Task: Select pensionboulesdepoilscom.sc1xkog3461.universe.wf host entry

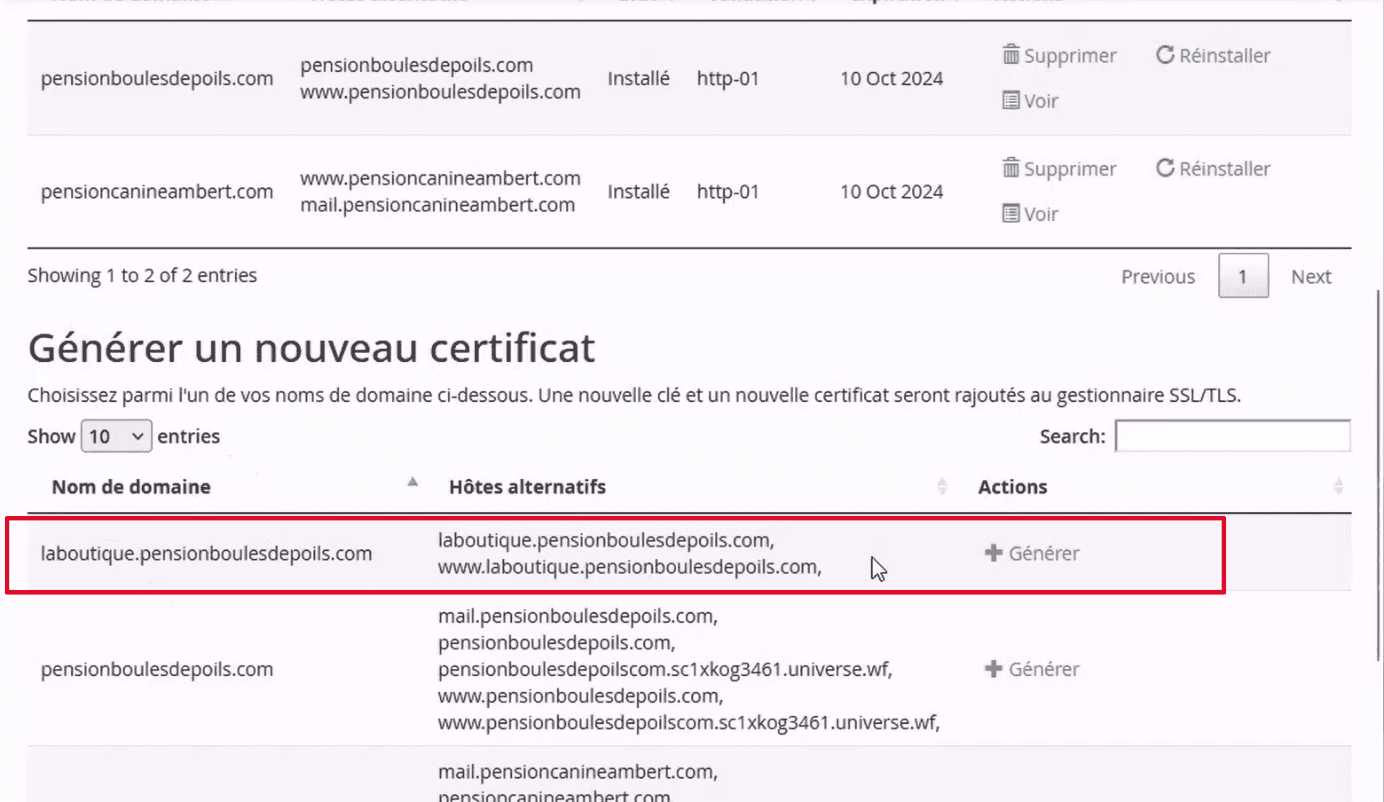Action: coord(665,669)
